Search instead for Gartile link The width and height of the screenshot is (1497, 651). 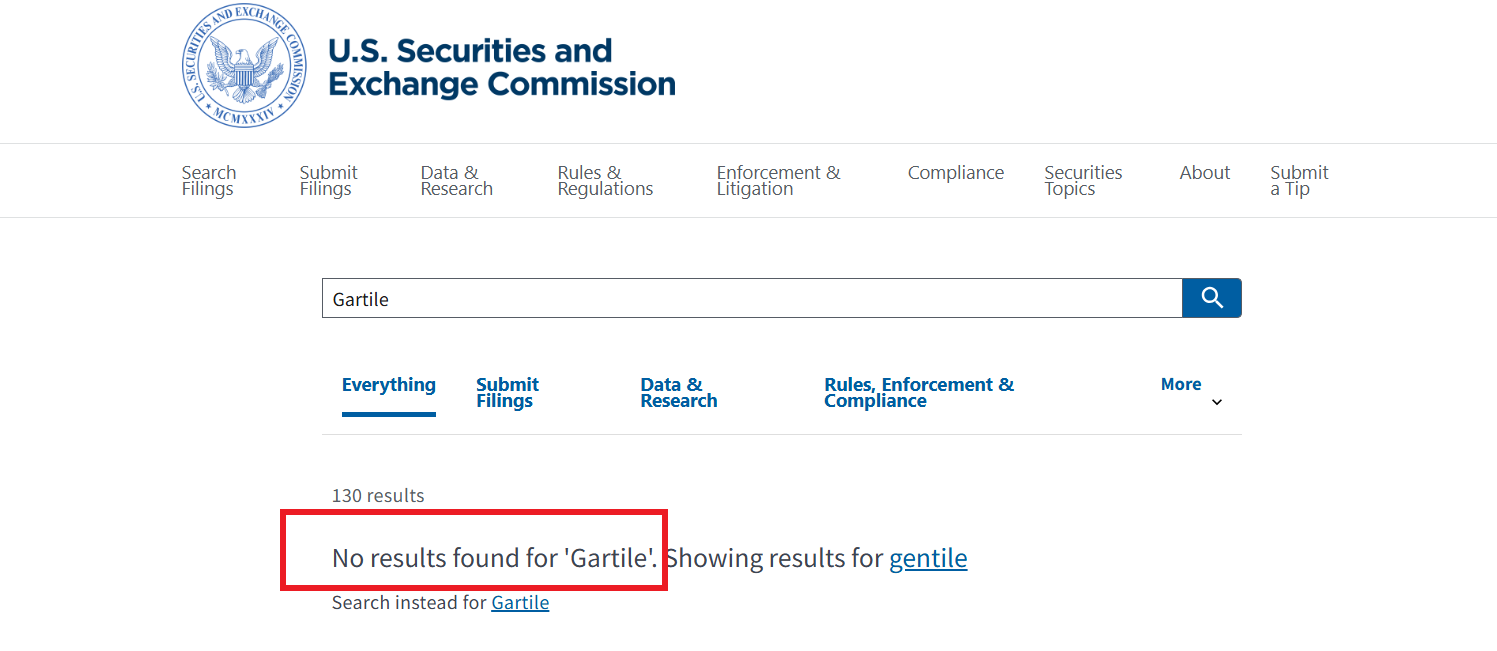point(520,603)
